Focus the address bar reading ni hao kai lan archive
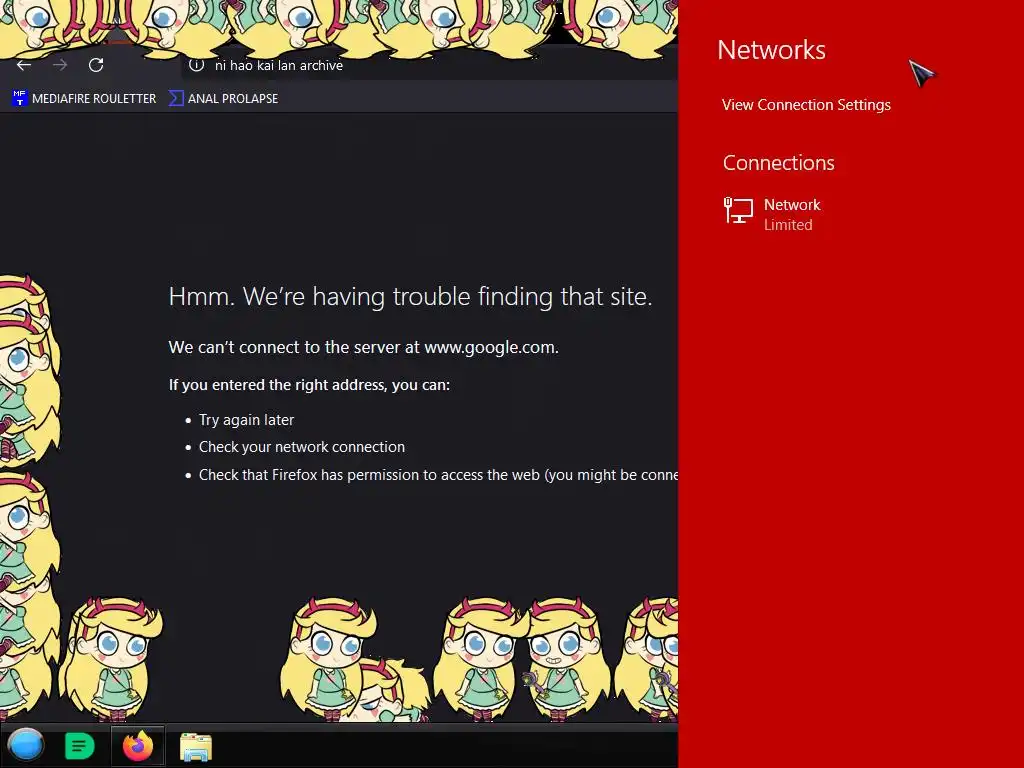The image size is (1024, 768). pos(428,65)
